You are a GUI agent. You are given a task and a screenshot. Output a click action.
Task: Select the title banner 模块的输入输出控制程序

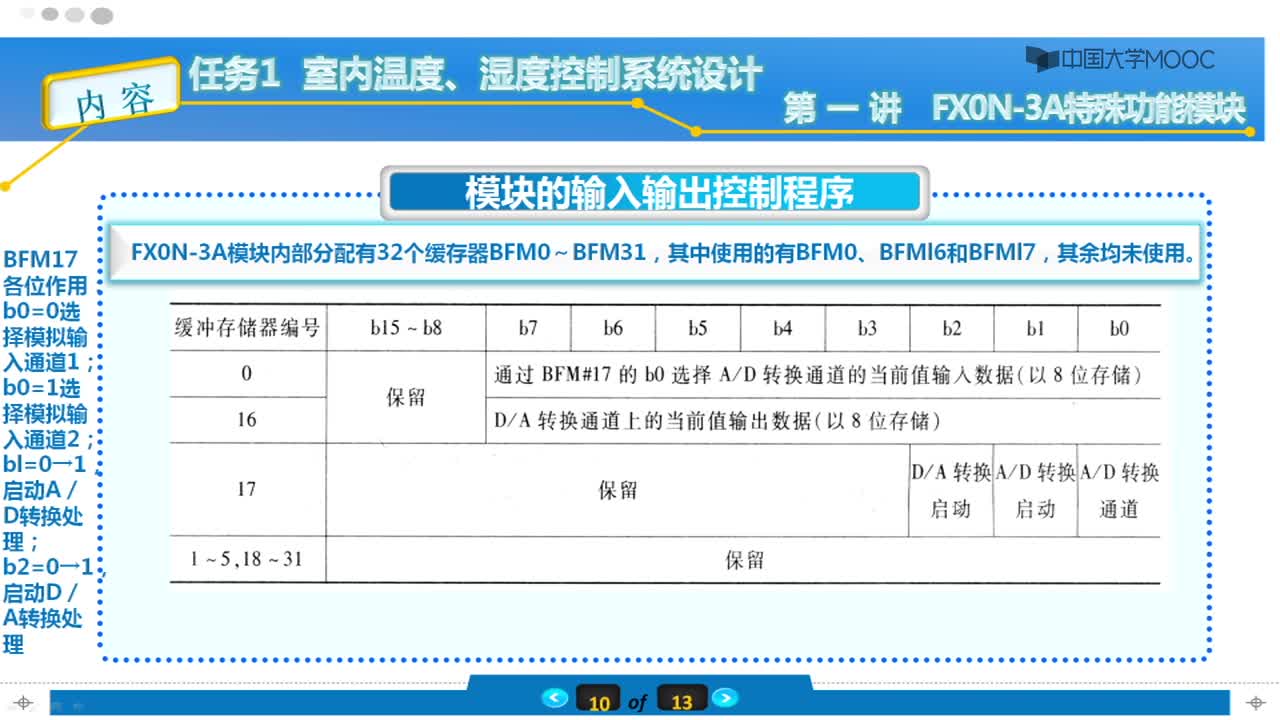tap(656, 193)
